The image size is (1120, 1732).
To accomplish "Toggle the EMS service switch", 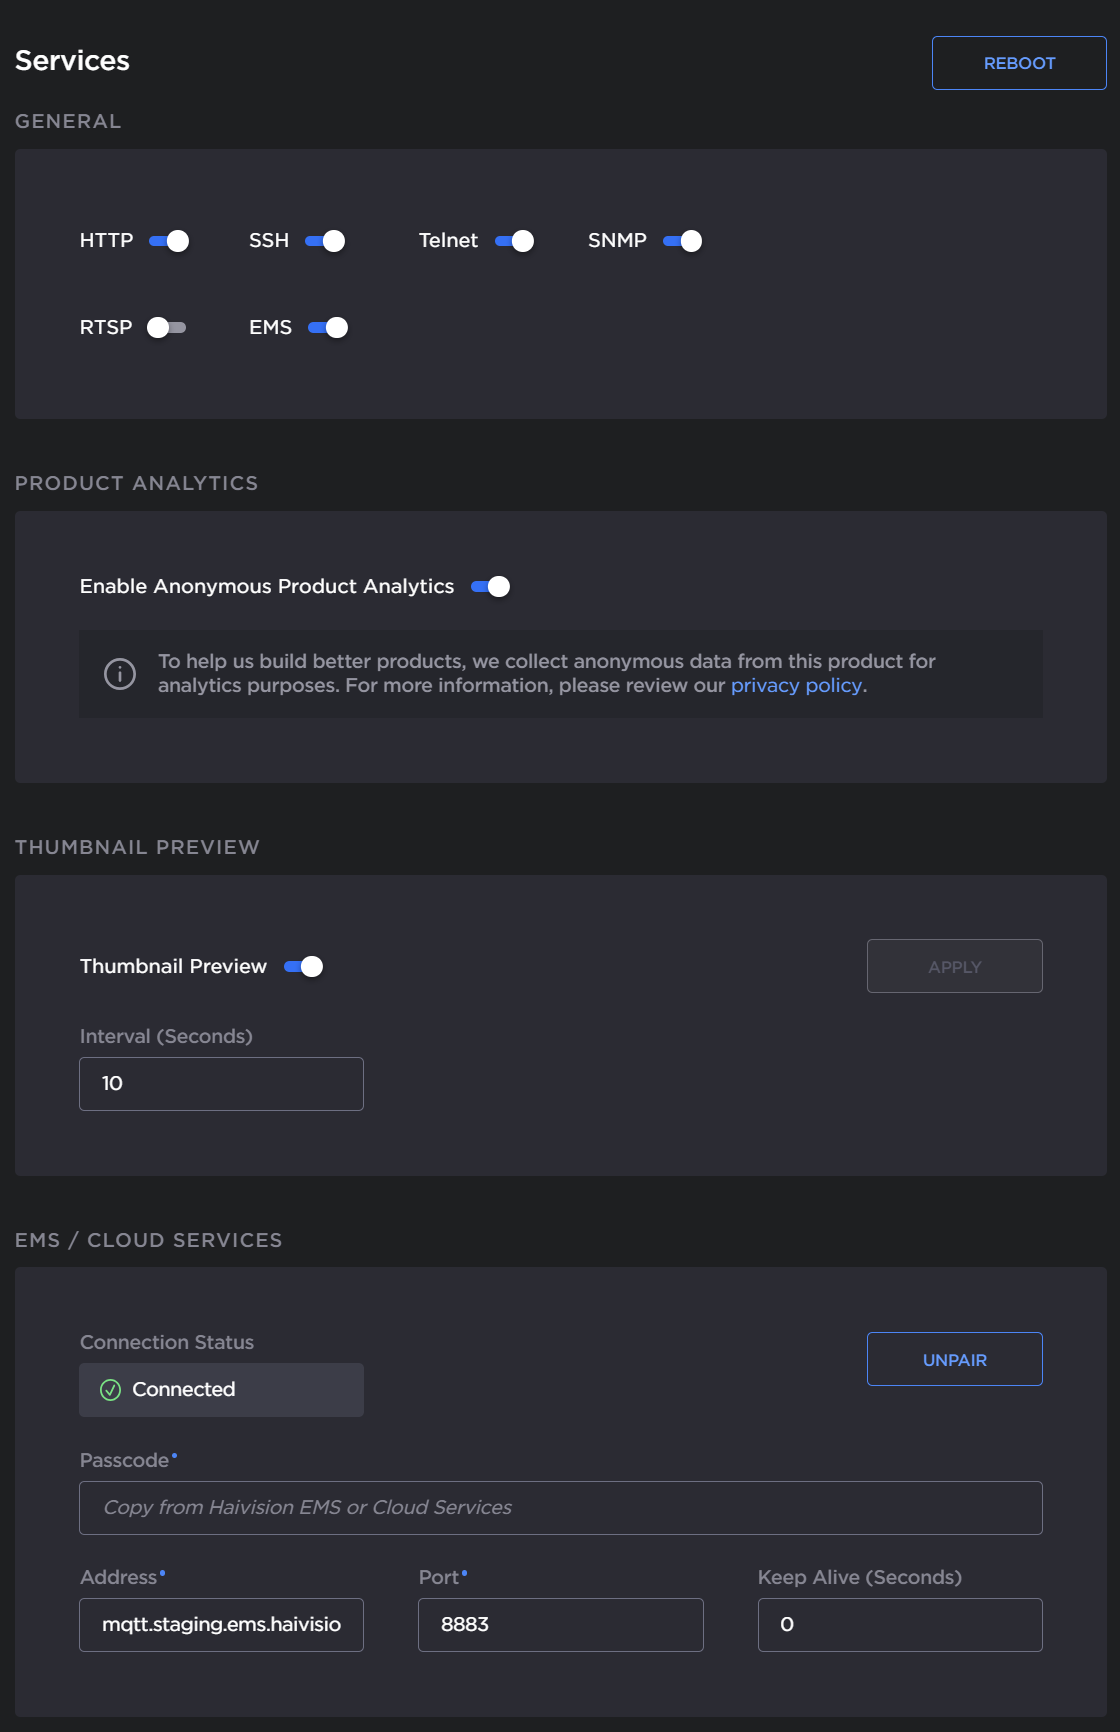I will pos(328,328).
